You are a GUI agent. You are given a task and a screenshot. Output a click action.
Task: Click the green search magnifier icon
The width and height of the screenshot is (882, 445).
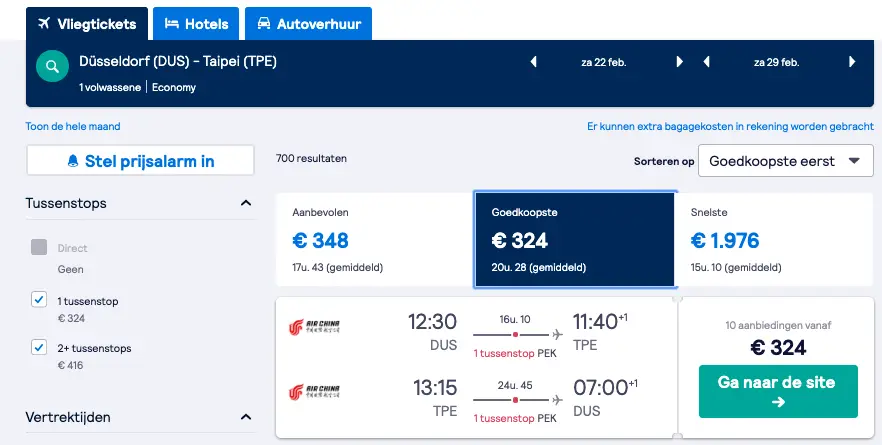(52, 66)
